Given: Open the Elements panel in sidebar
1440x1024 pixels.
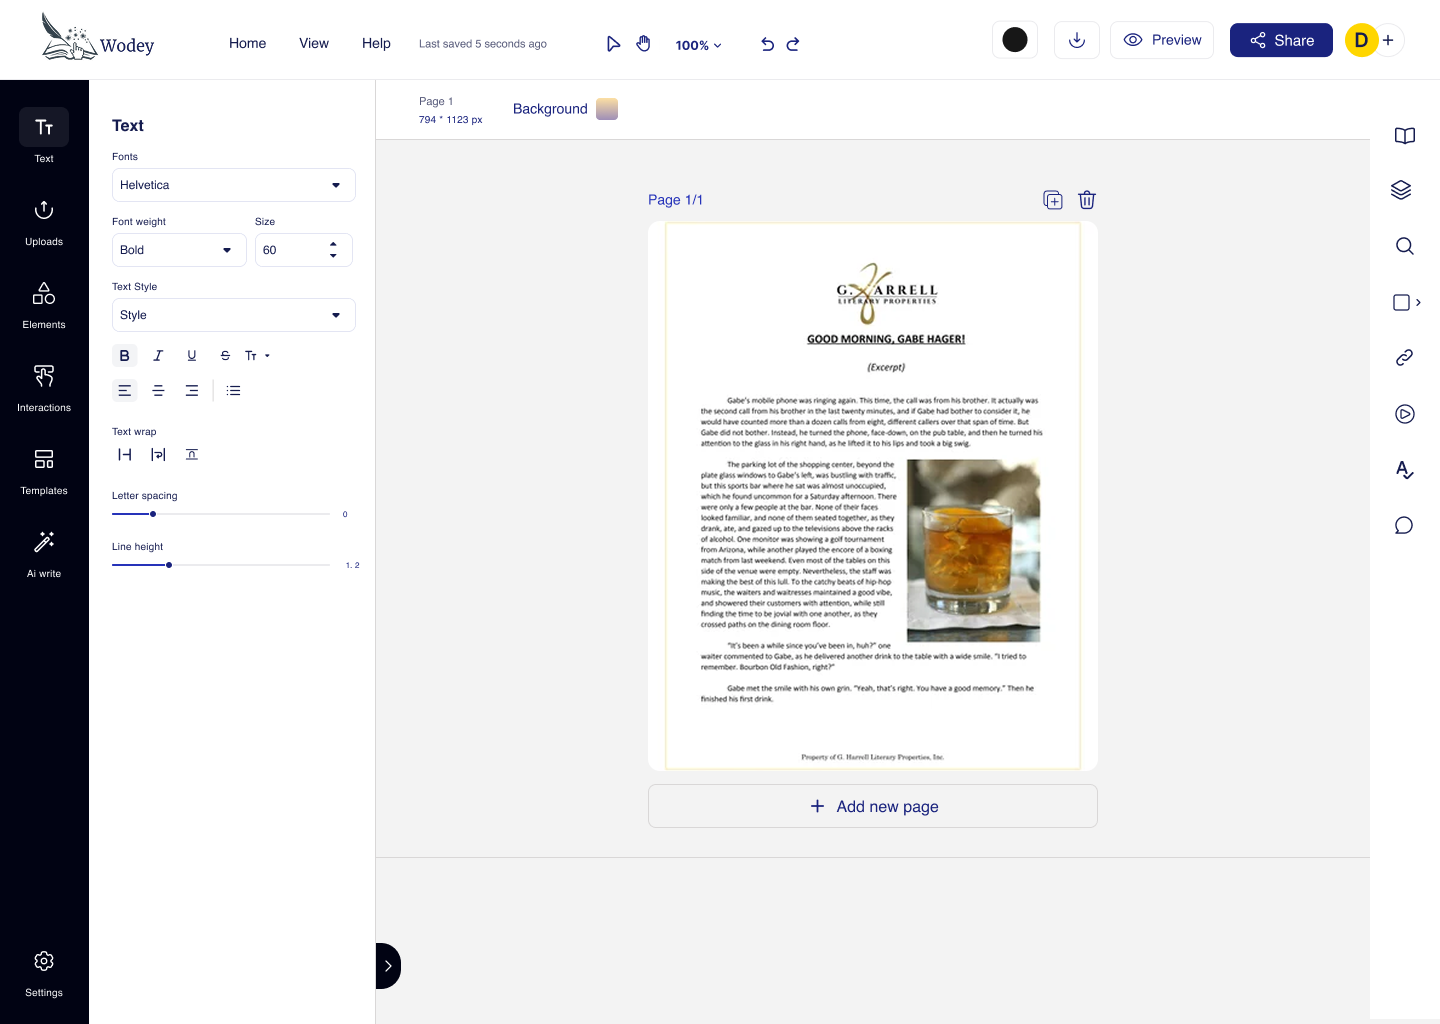Looking at the screenshot, I should [44, 305].
